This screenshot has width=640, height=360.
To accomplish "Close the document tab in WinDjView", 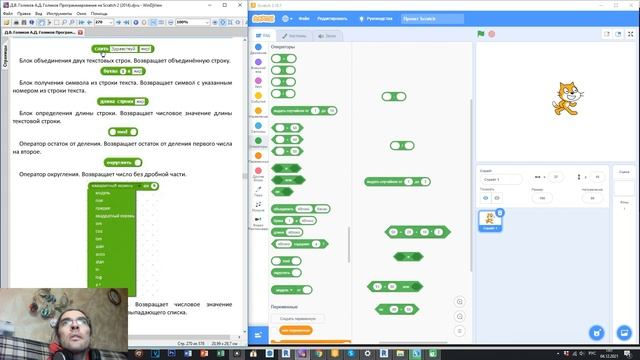I will [80, 32].
